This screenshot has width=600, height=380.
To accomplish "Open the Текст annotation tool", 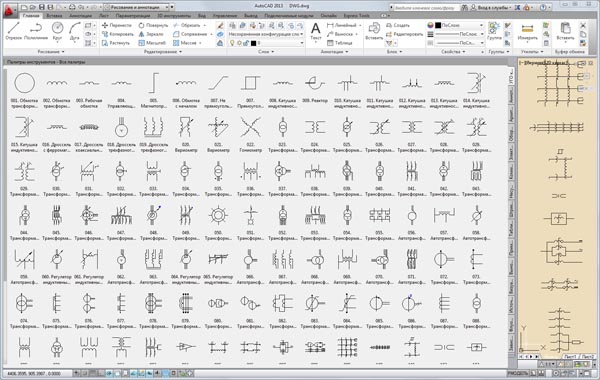I will point(316,31).
